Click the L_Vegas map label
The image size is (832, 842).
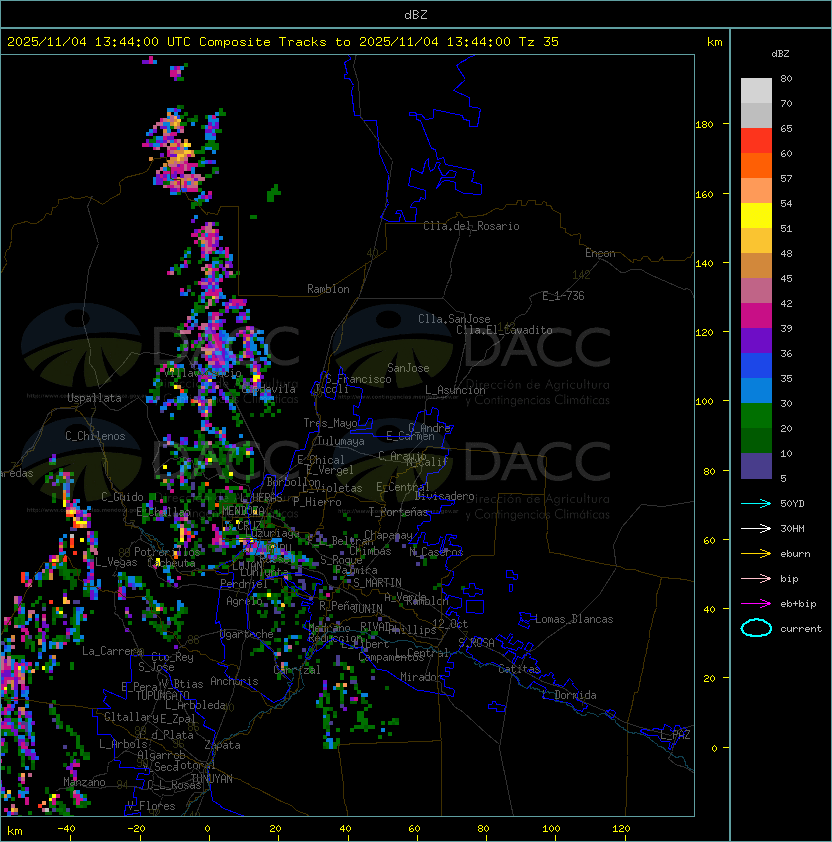116,562
